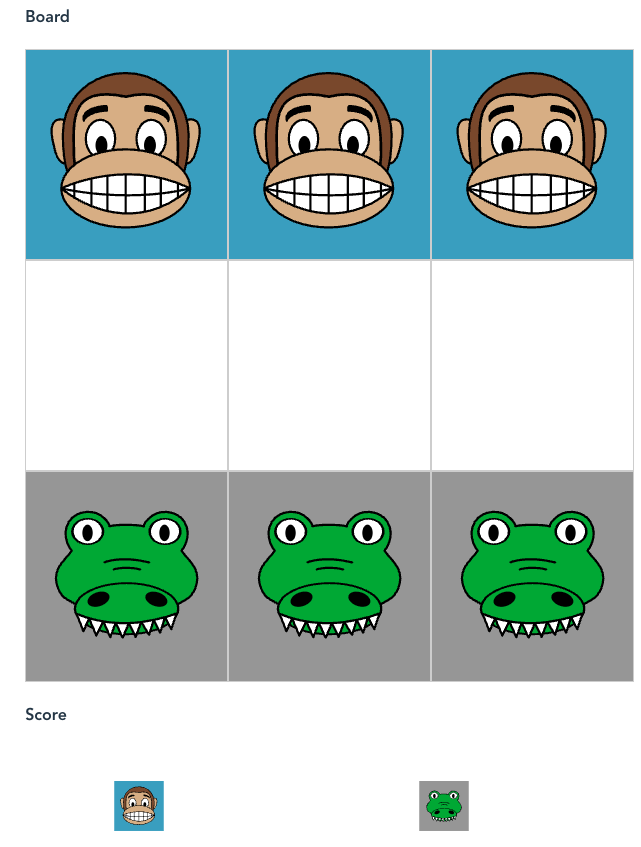Select the bottom-right crocodile piece
The width and height of the screenshot is (641, 847).
point(532,575)
